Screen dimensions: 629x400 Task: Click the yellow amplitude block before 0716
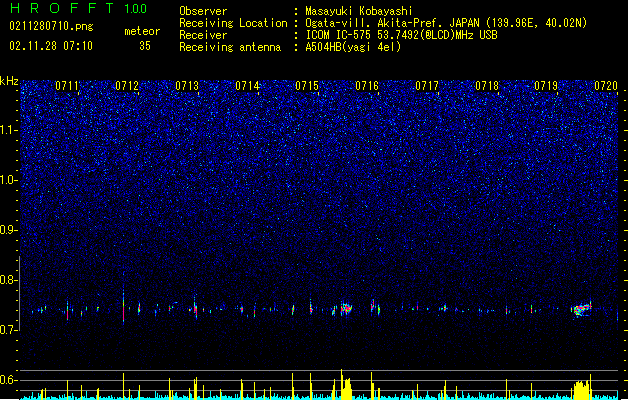click(346, 387)
